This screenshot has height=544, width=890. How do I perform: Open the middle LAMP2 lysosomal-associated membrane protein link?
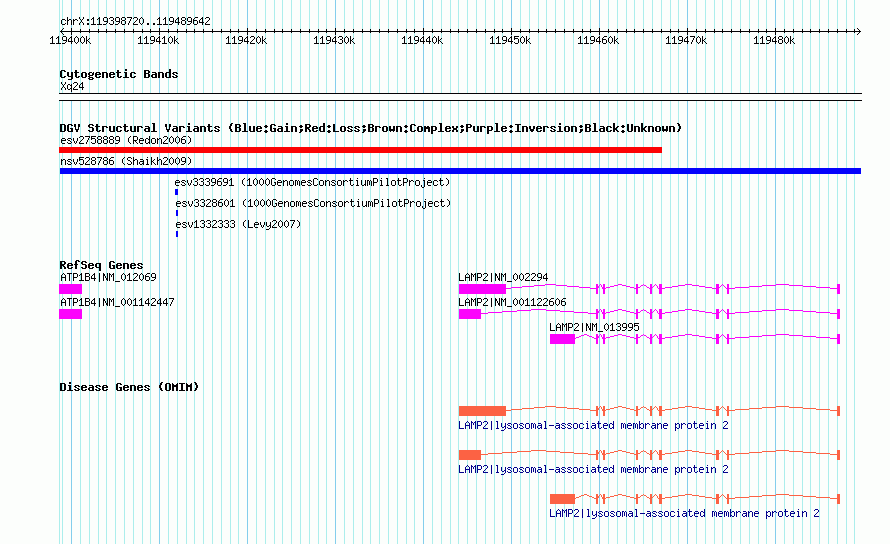click(593, 470)
